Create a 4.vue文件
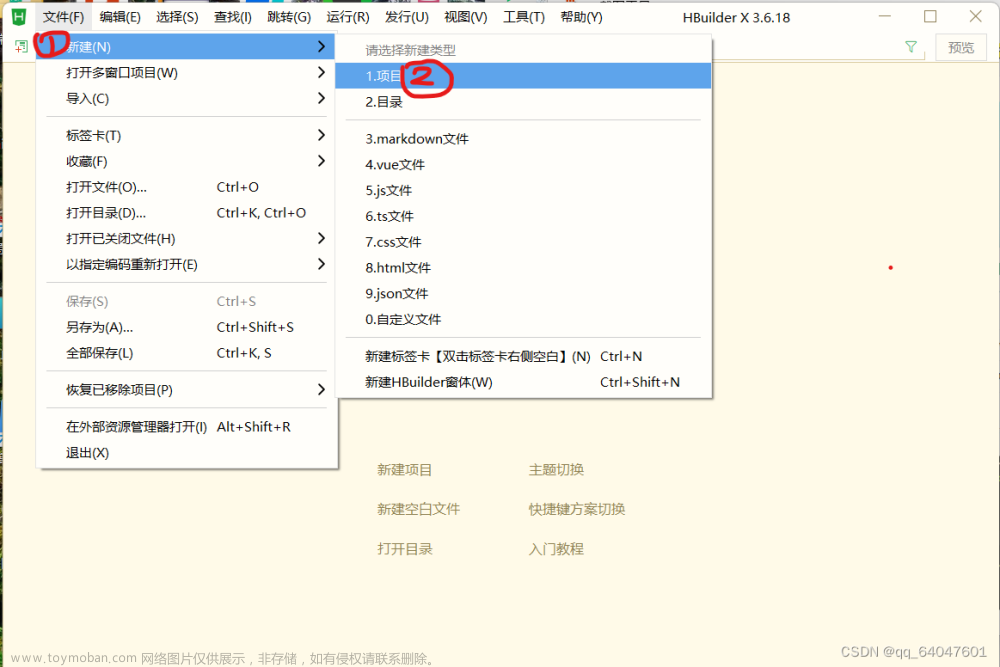The width and height of the screenshot is (1000, 667). coord(523,165)
